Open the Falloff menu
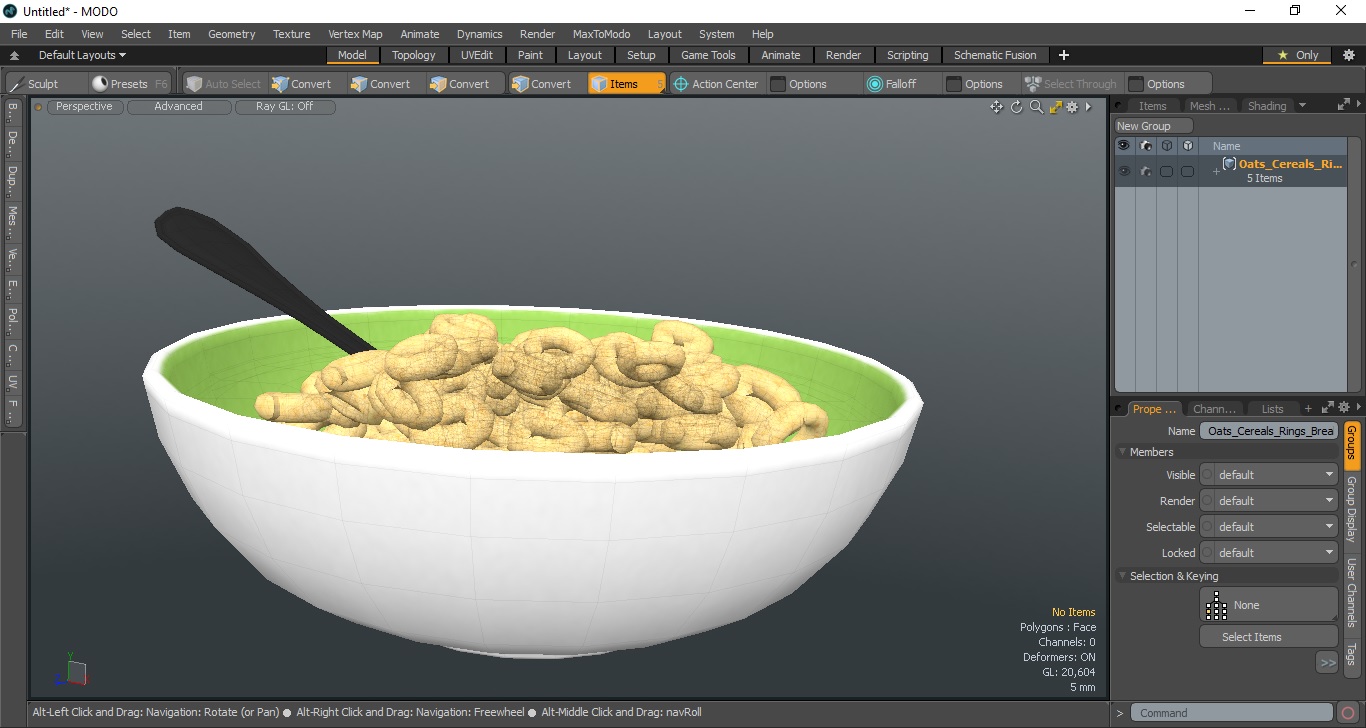The width and height of the screenshot is (1366, 728). (900, 84)
